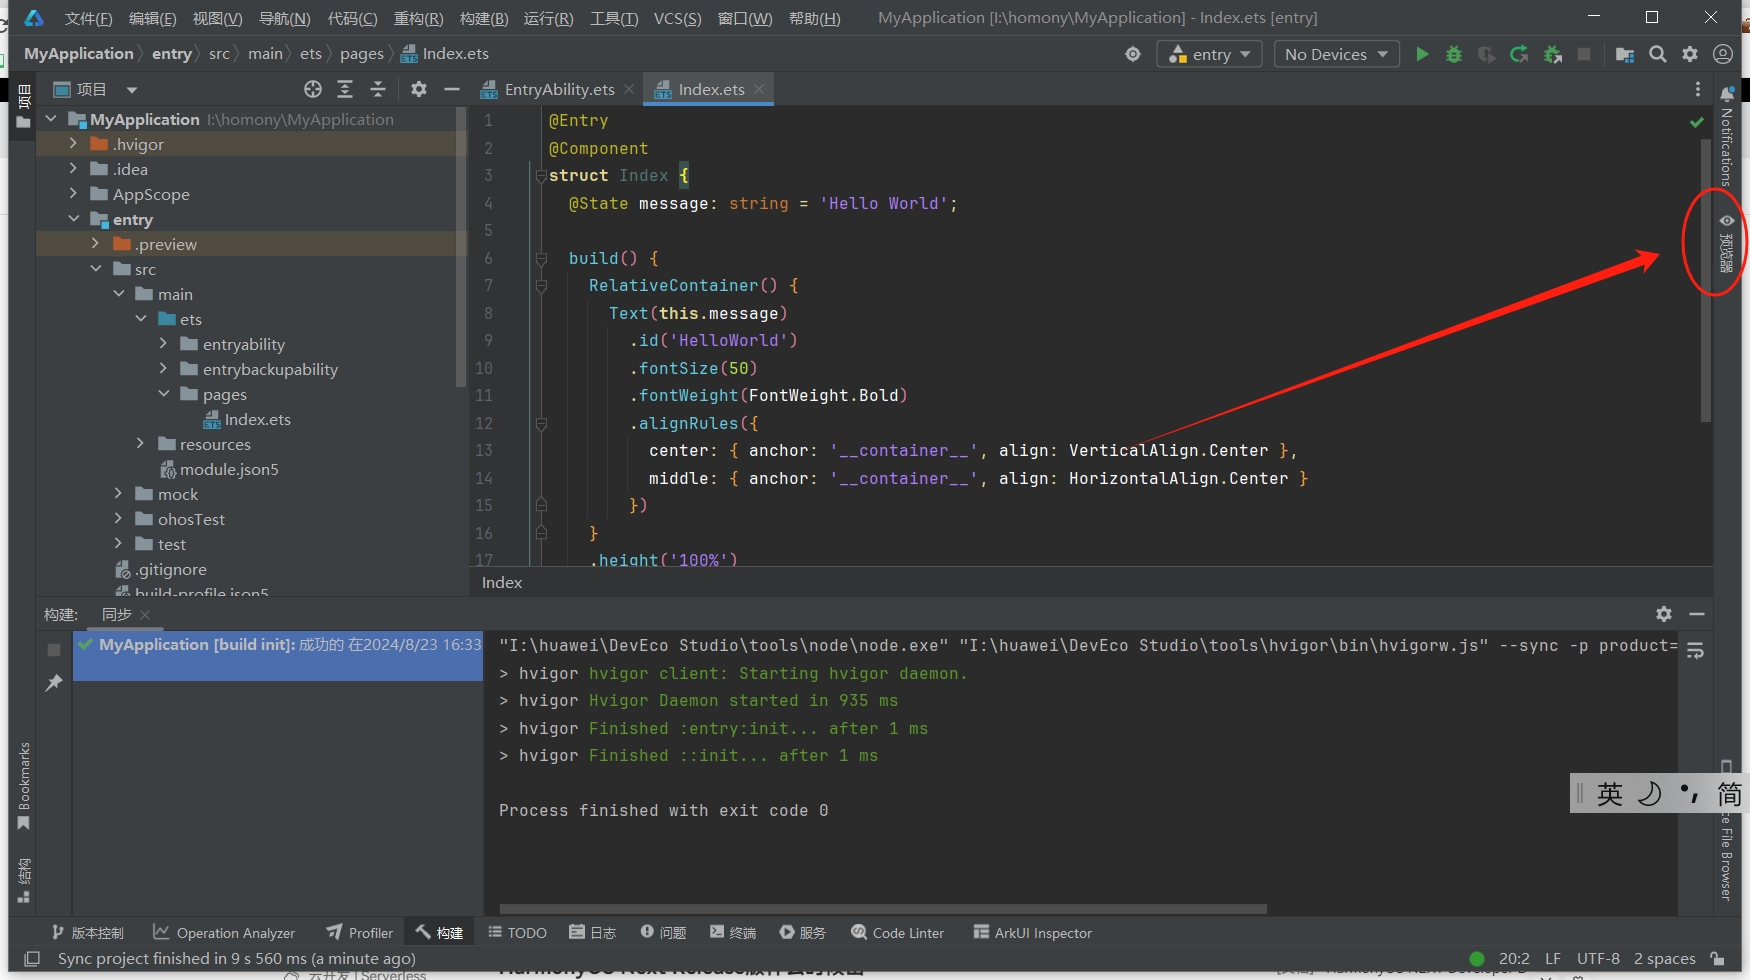Open settings using the top toolbar gear

[x=1690, y=54]
